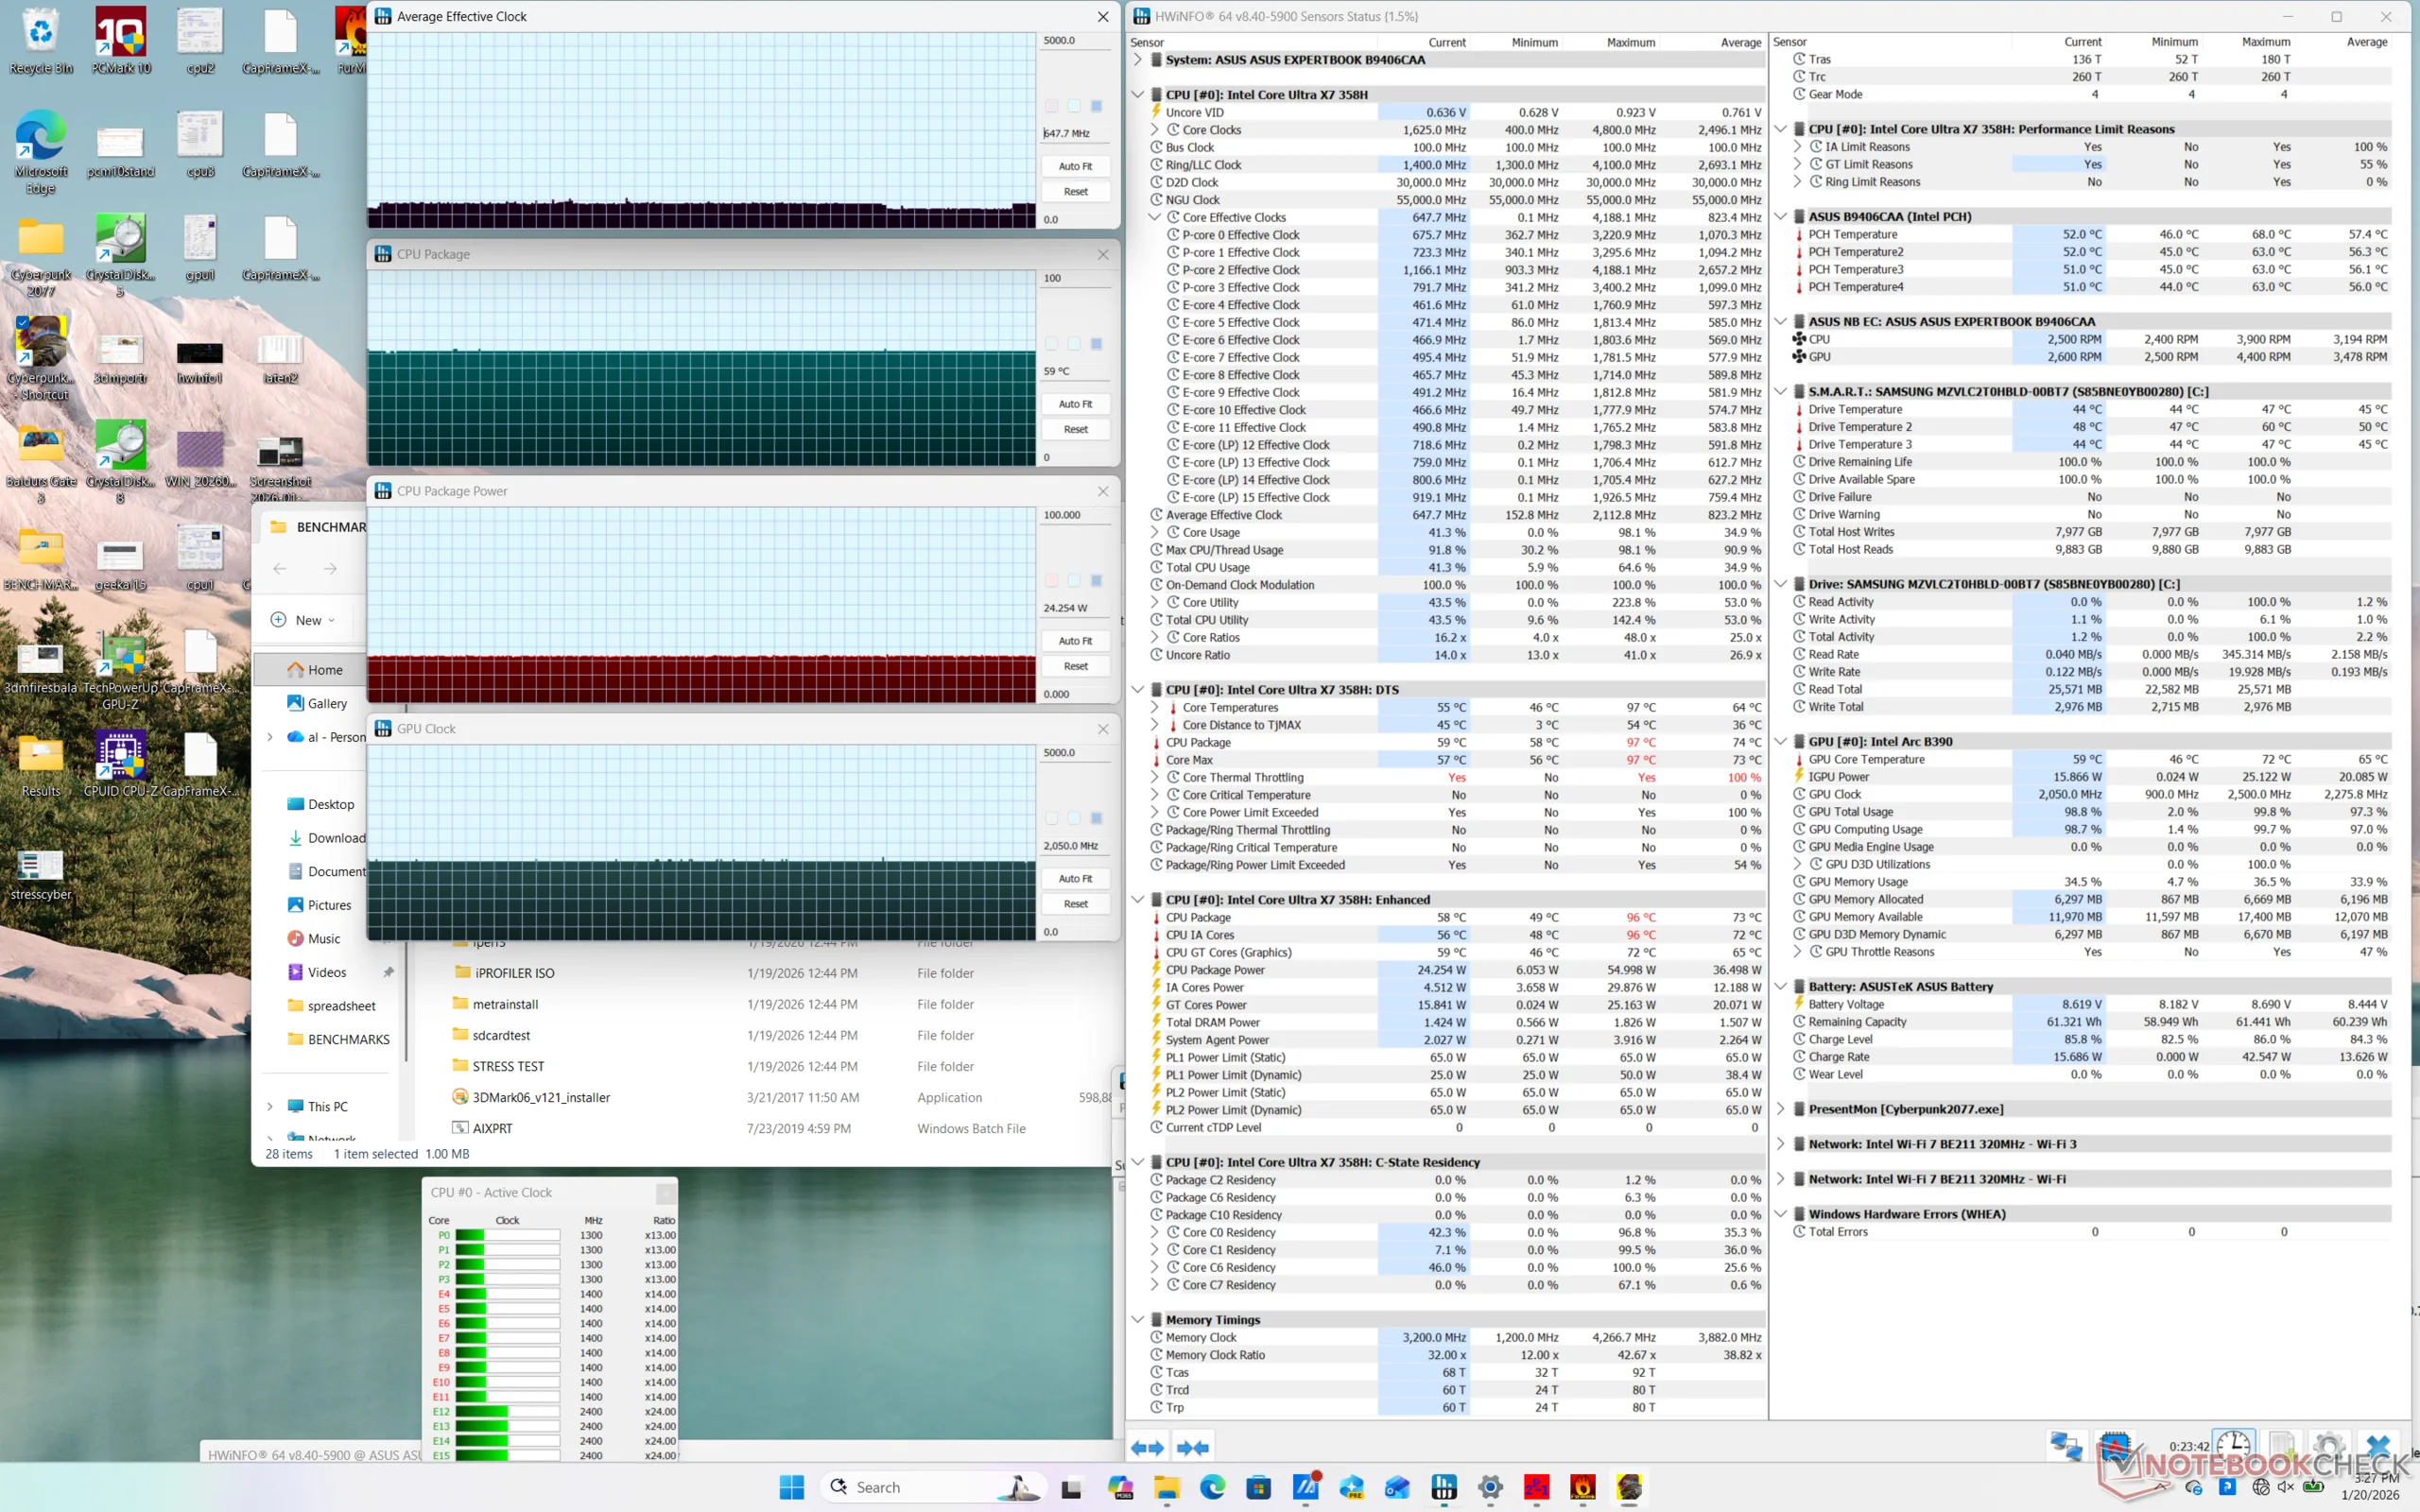
Task: Open HWiNFO sensor settings gear icon
Action: tap(2329, 1446)
